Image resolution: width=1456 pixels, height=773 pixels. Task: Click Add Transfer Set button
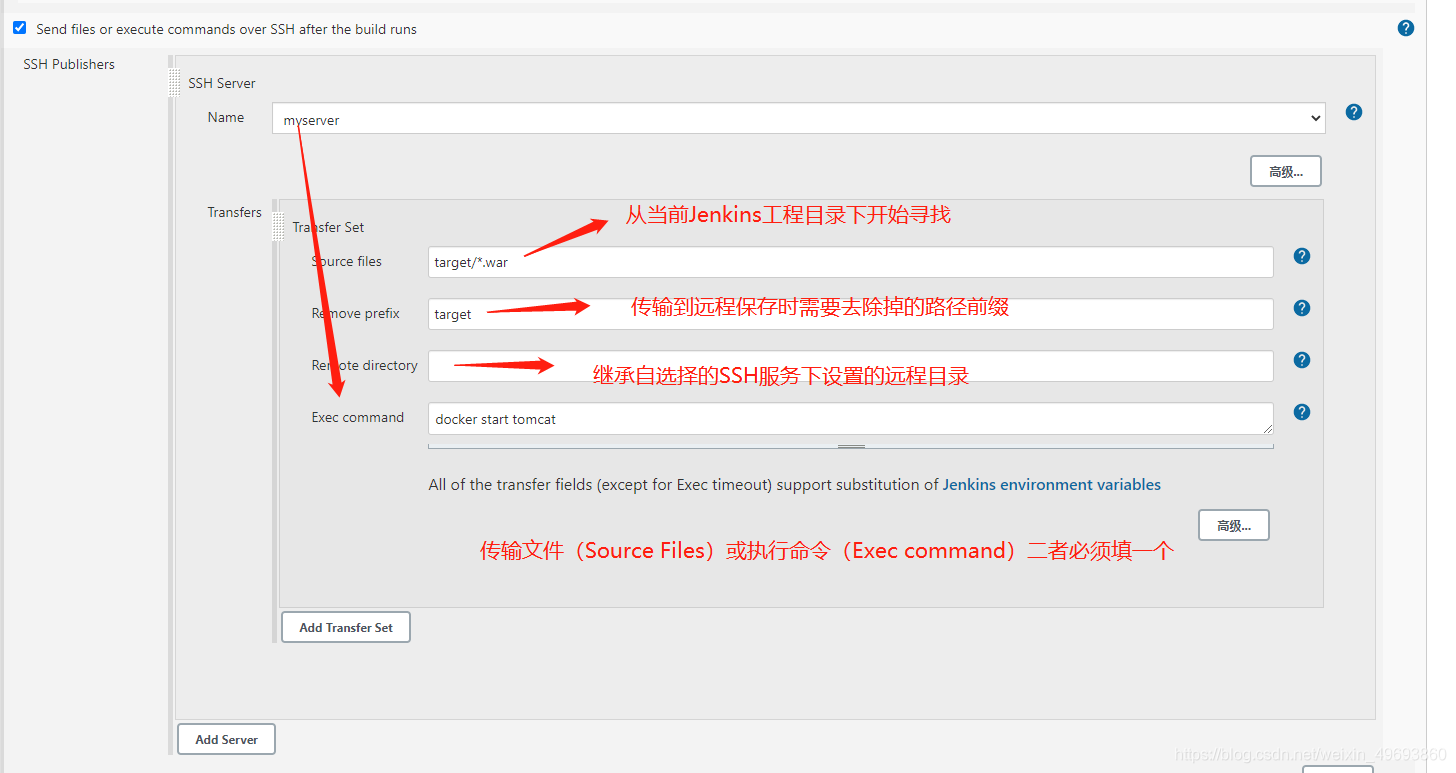point(346,627)
